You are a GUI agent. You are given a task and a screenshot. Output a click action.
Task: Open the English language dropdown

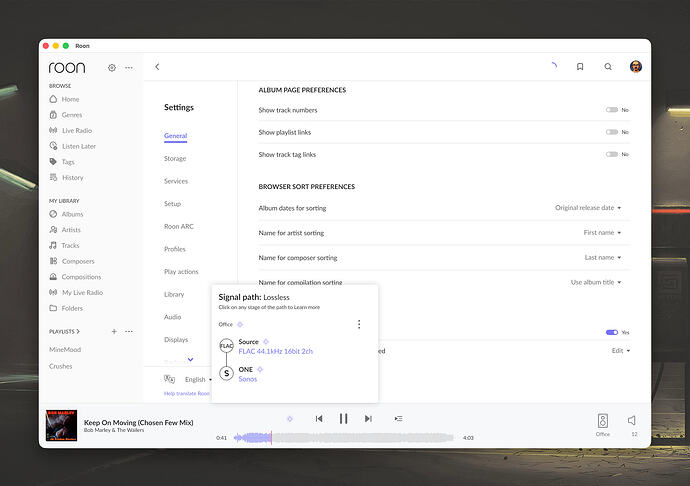(198, 379)
